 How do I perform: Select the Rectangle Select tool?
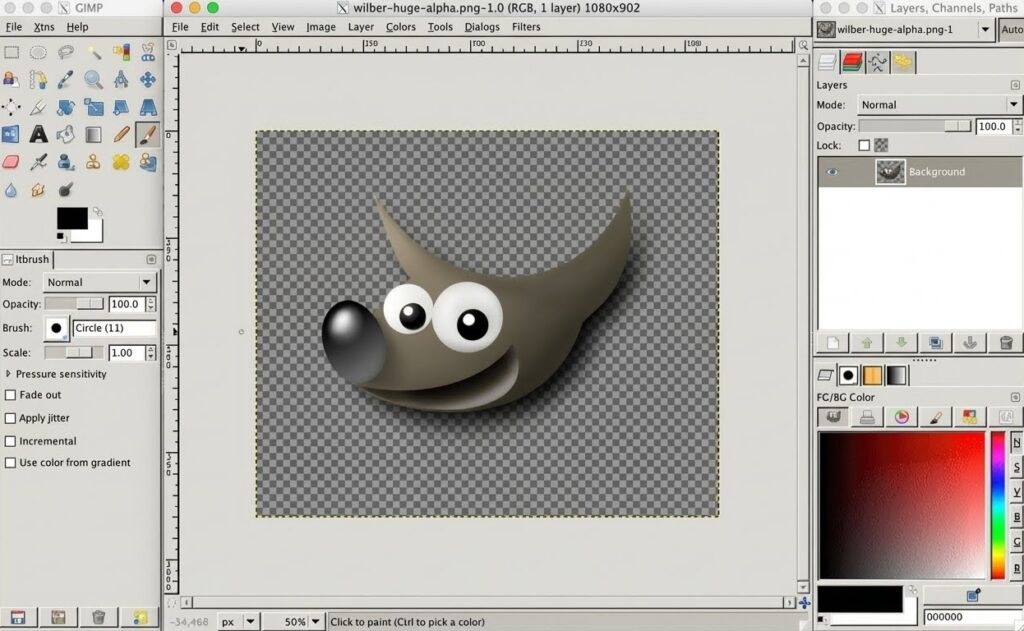click(x=11, y=52)
